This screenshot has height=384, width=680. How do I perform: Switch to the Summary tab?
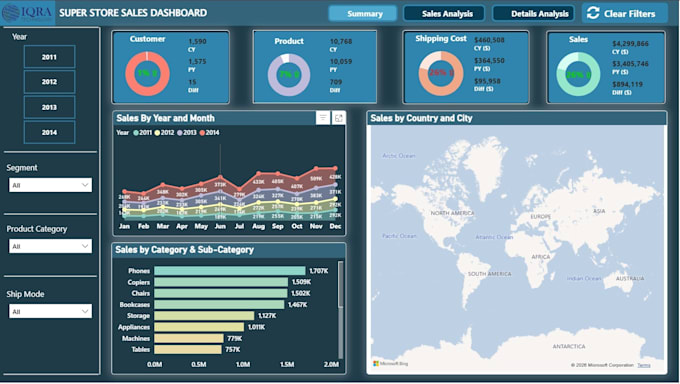pyautogui.click(x=363, y=13)
